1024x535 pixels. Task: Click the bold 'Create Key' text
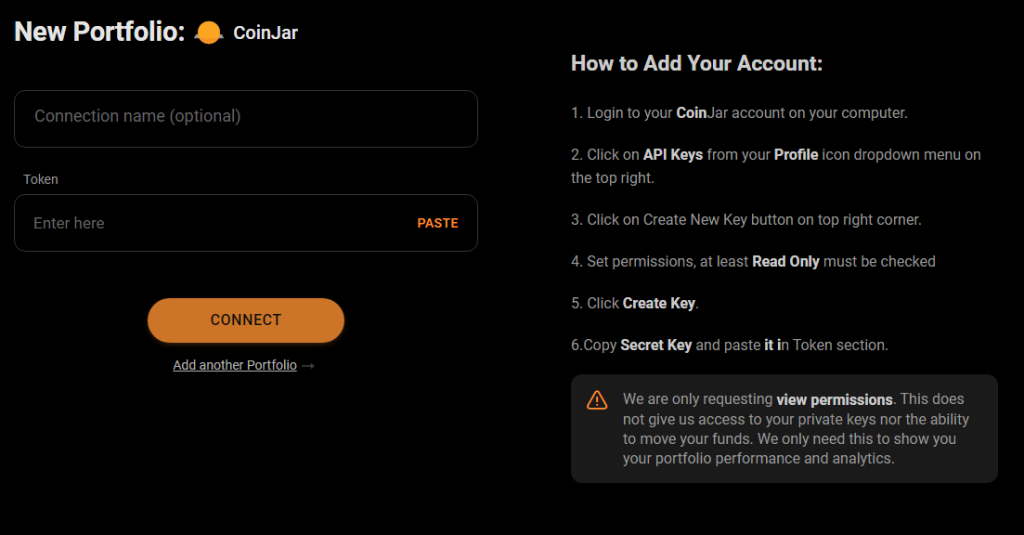click(x=658, y=303)
